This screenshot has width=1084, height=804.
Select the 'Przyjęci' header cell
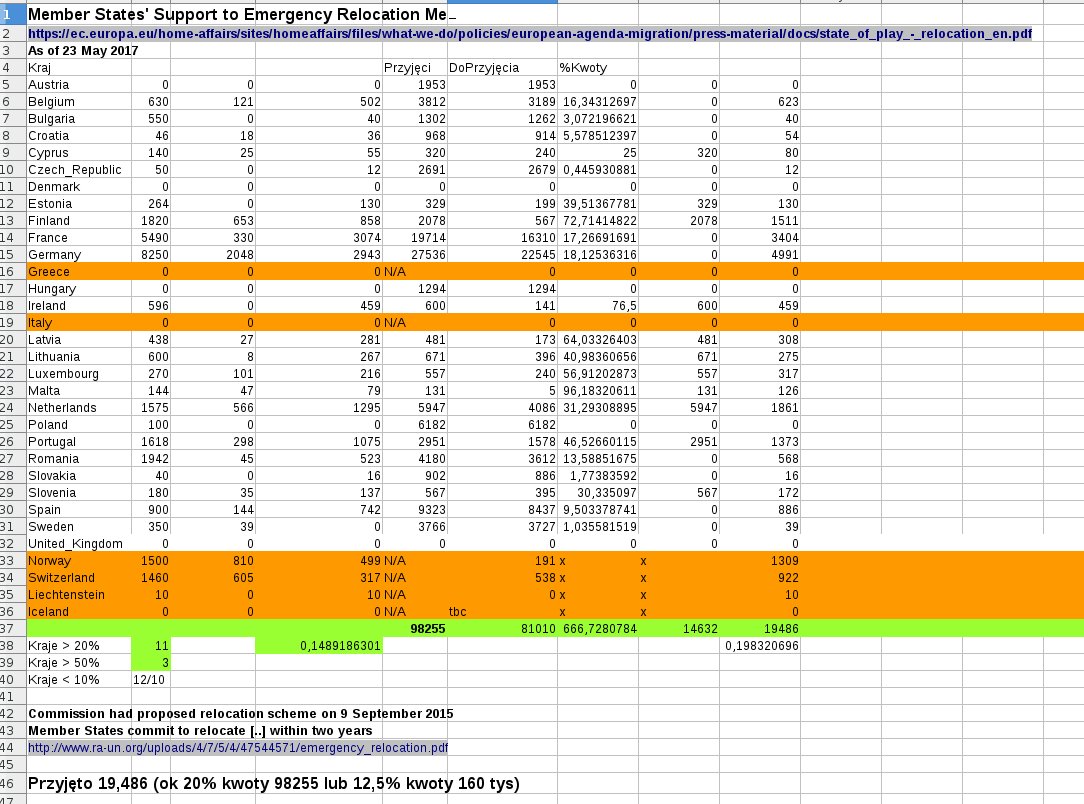pyautogui.click(x=415, y=68)
